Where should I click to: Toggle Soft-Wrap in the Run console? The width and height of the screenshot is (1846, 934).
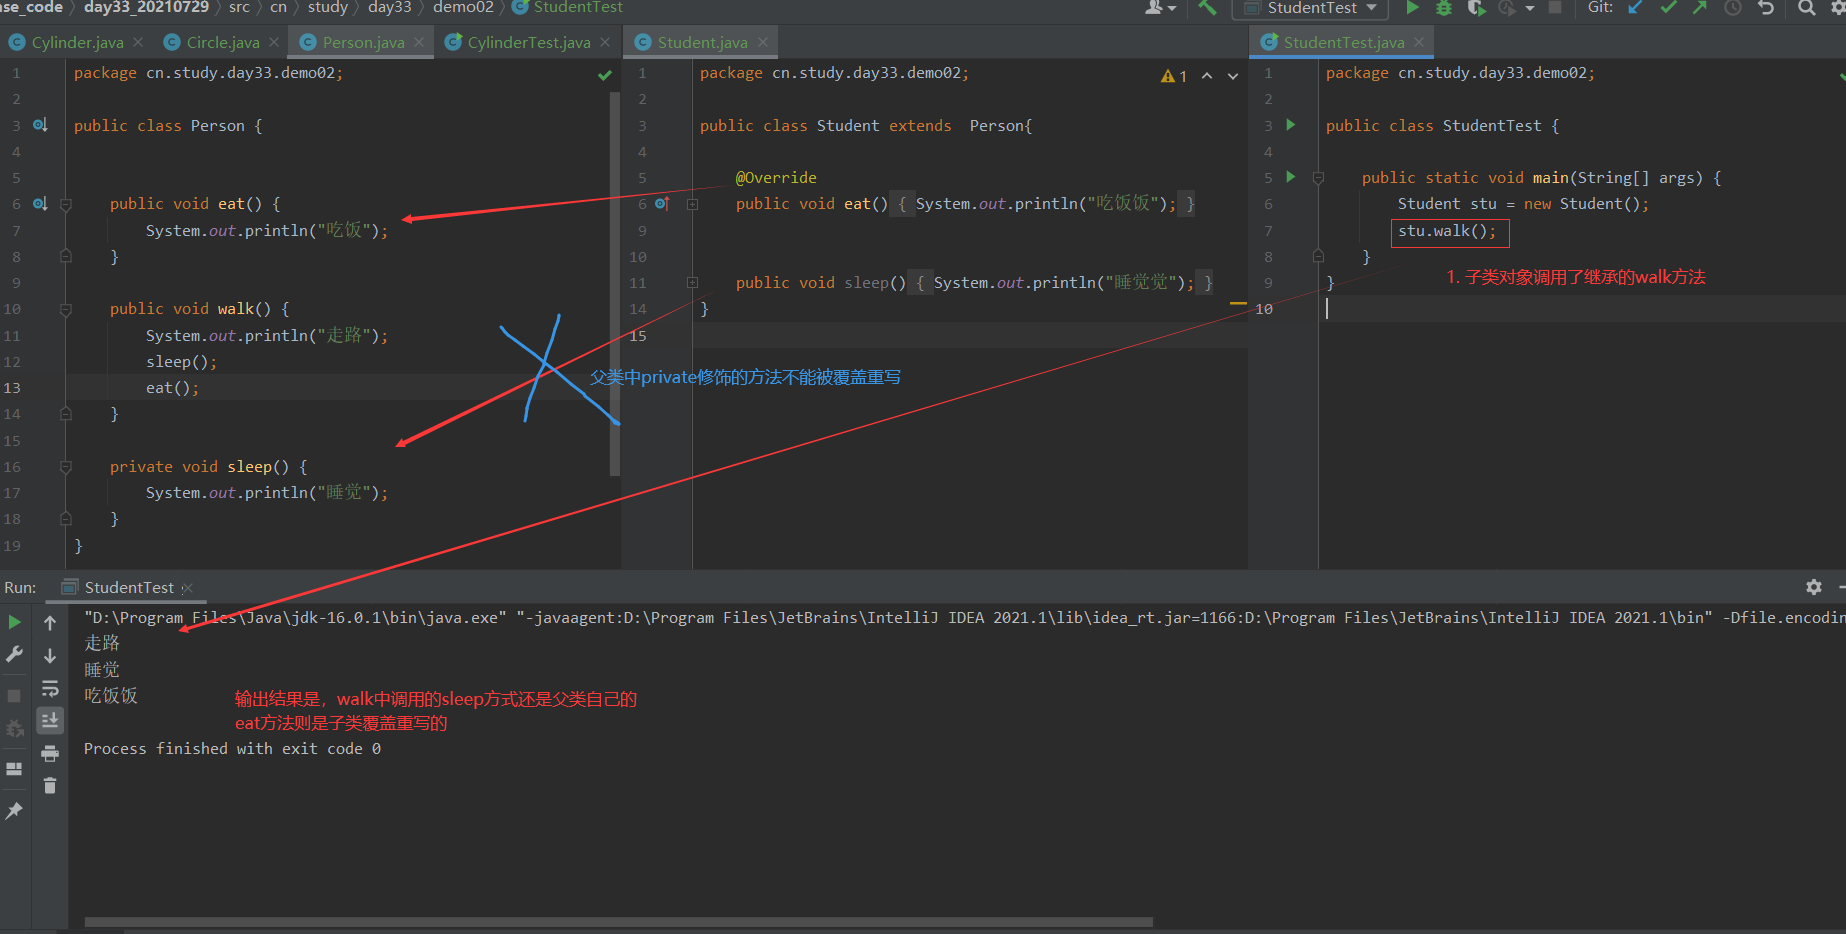50,688
